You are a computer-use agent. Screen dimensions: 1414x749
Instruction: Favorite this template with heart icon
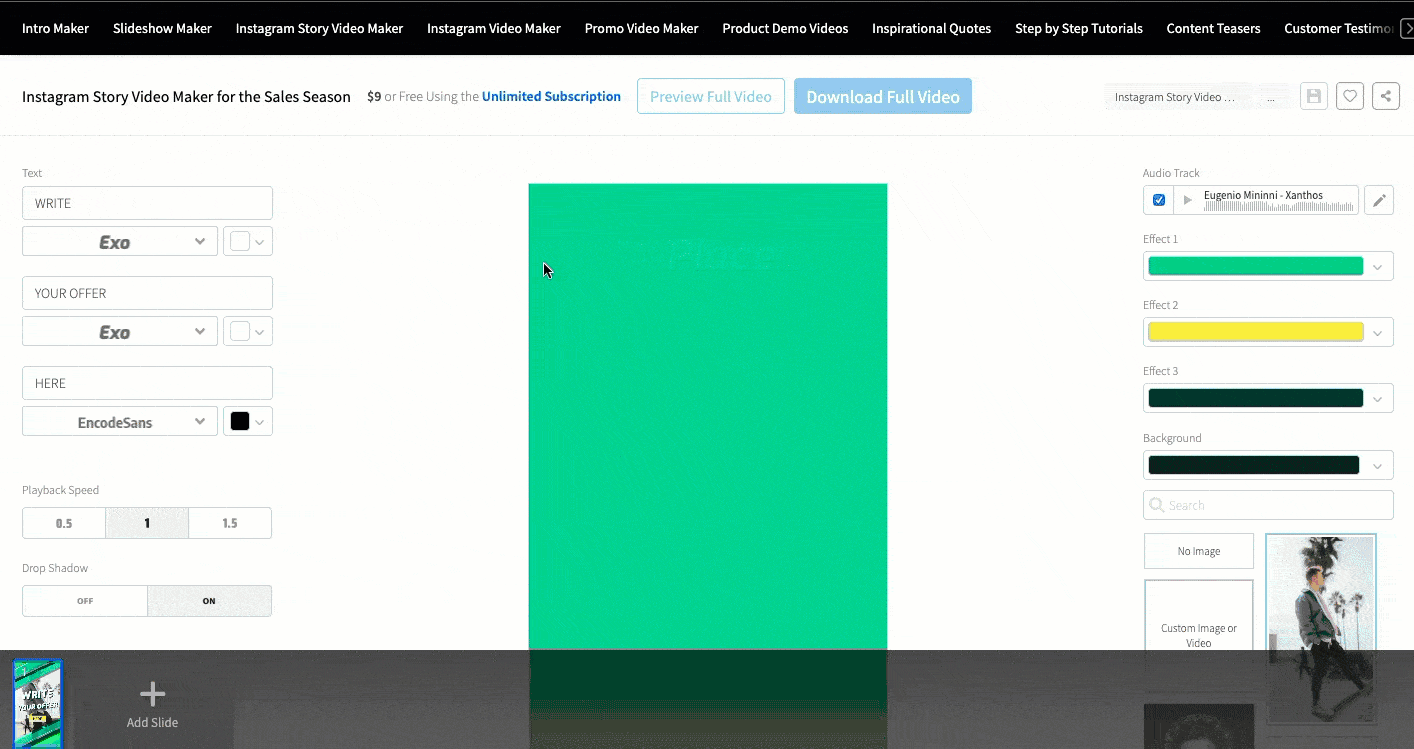(1350, 96)
